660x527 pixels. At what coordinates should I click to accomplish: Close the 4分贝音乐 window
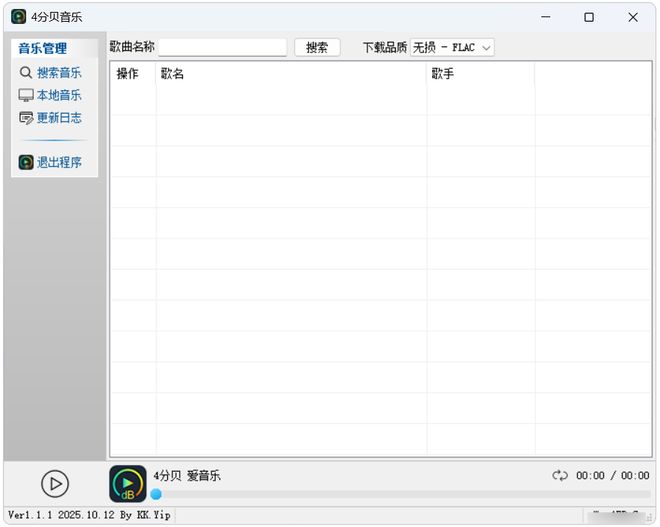[633, 17]
